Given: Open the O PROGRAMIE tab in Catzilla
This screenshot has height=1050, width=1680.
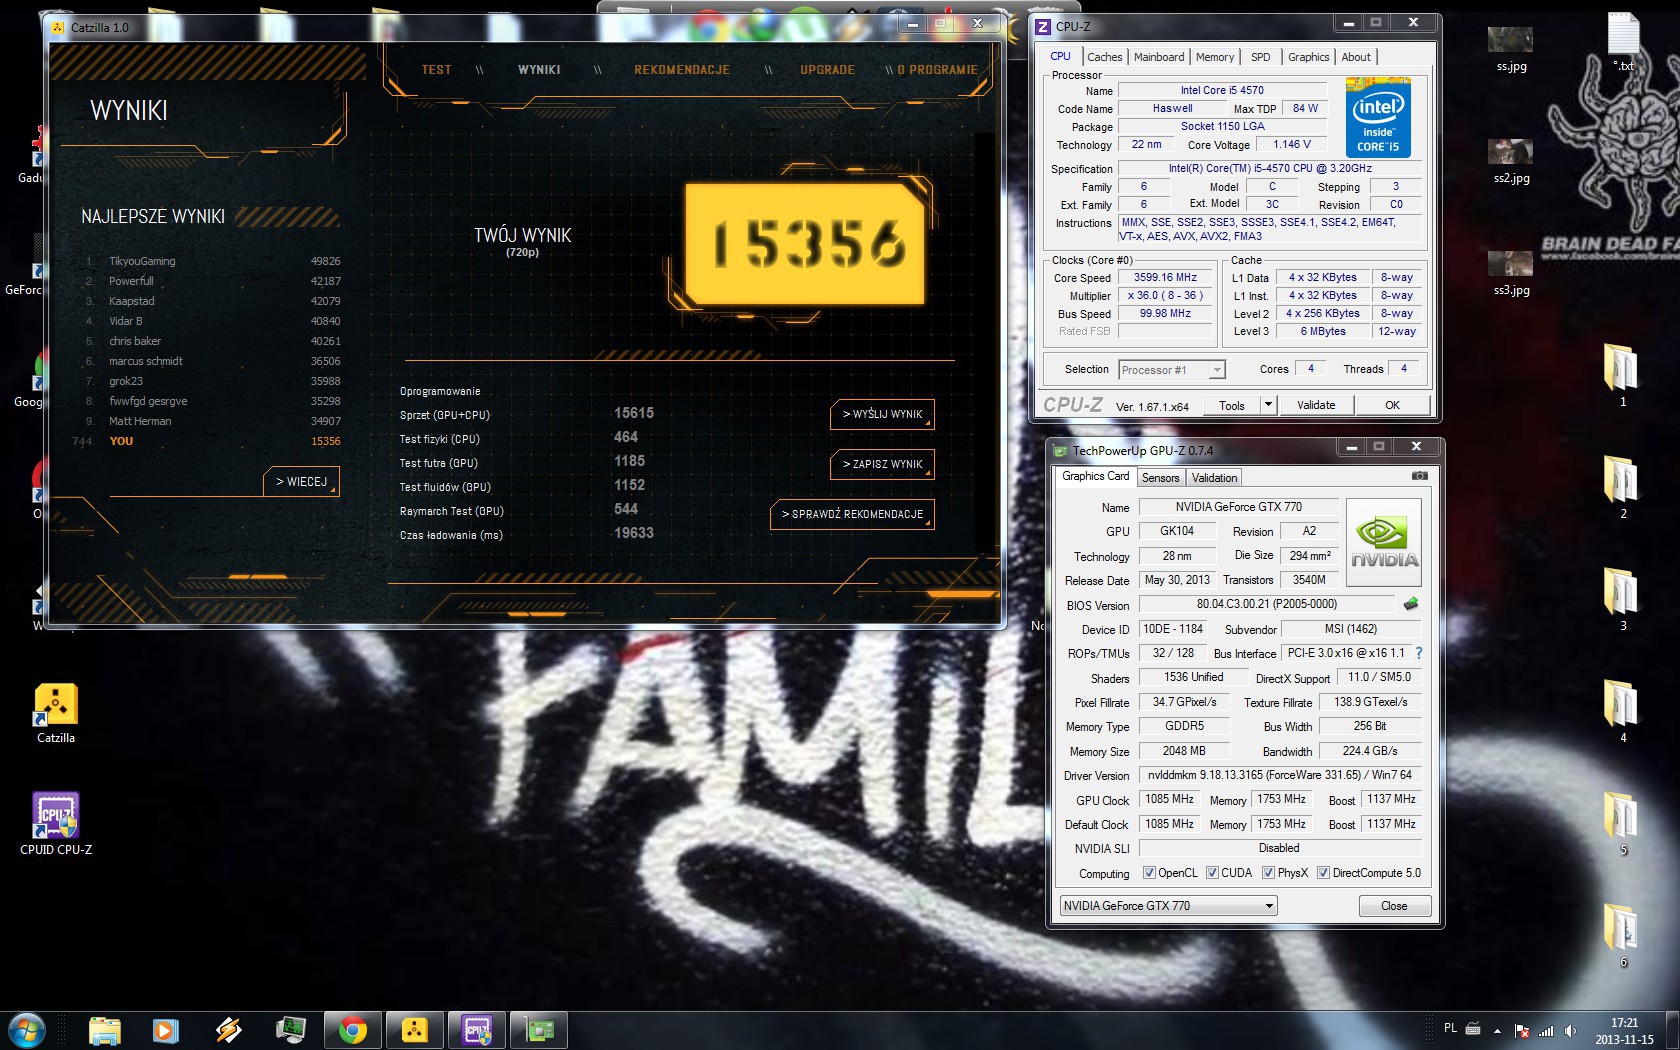Looking at the screenshot, I should [937, 70].
